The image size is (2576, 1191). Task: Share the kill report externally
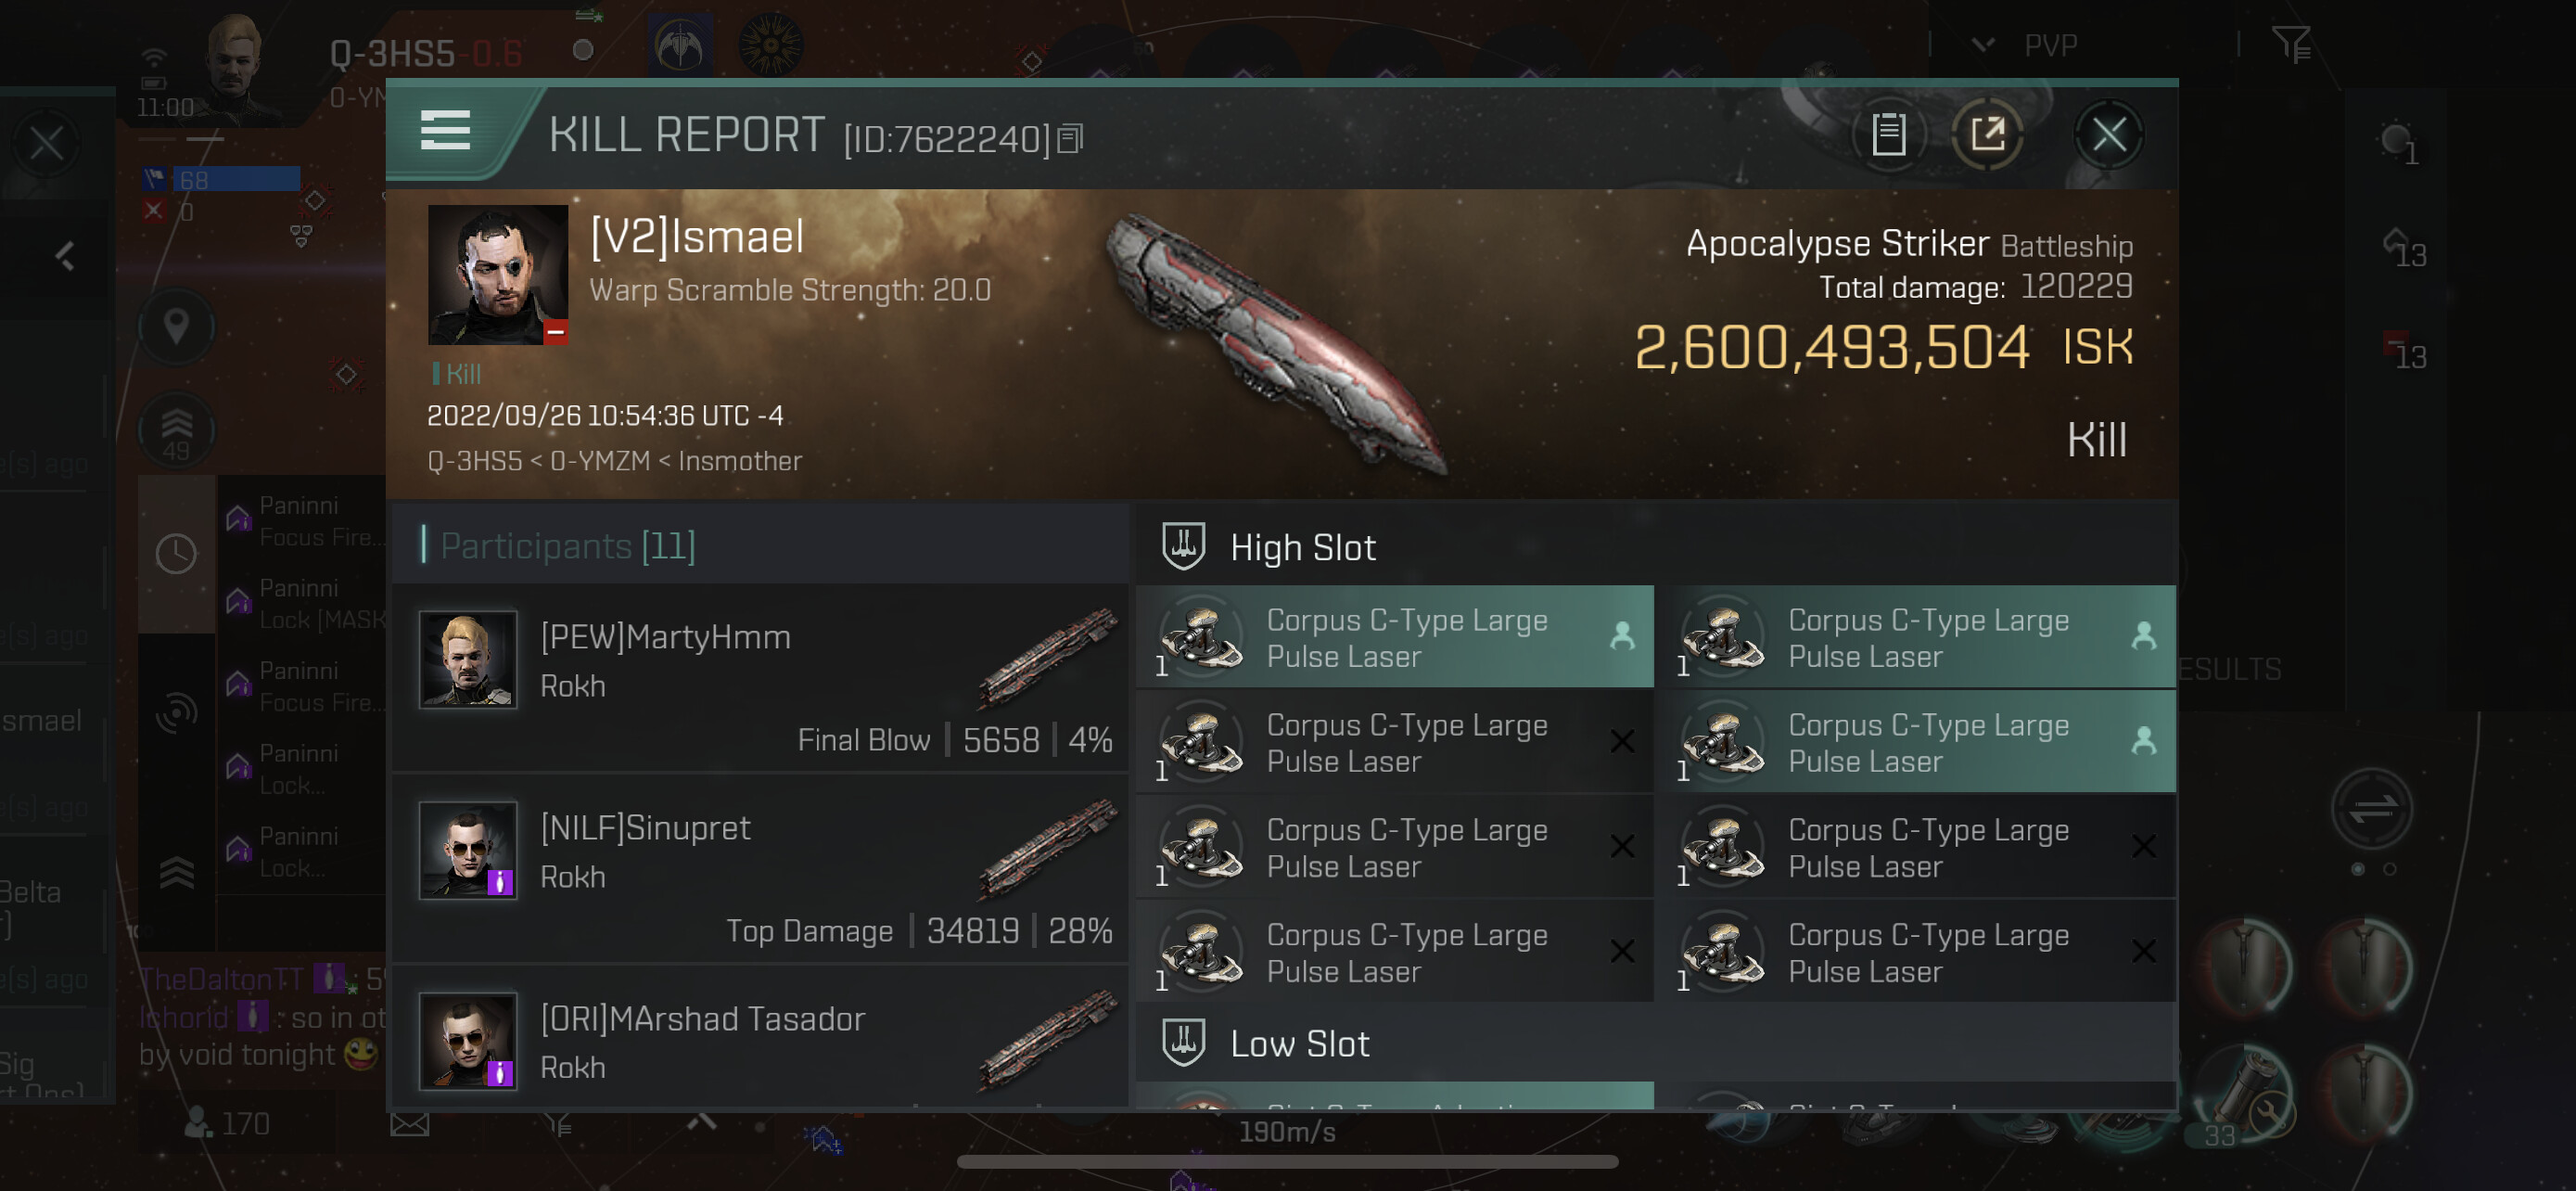(1987, 134)
